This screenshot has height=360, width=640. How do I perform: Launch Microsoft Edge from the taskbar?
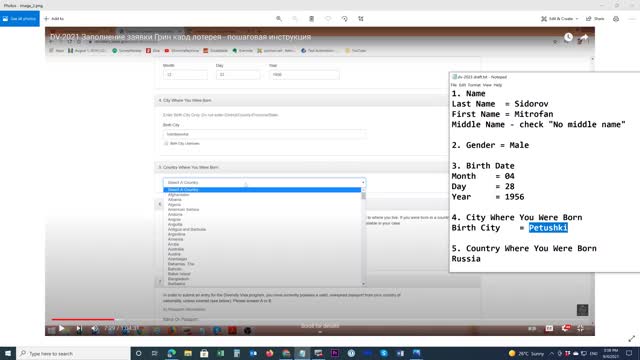tap(171, 353)
